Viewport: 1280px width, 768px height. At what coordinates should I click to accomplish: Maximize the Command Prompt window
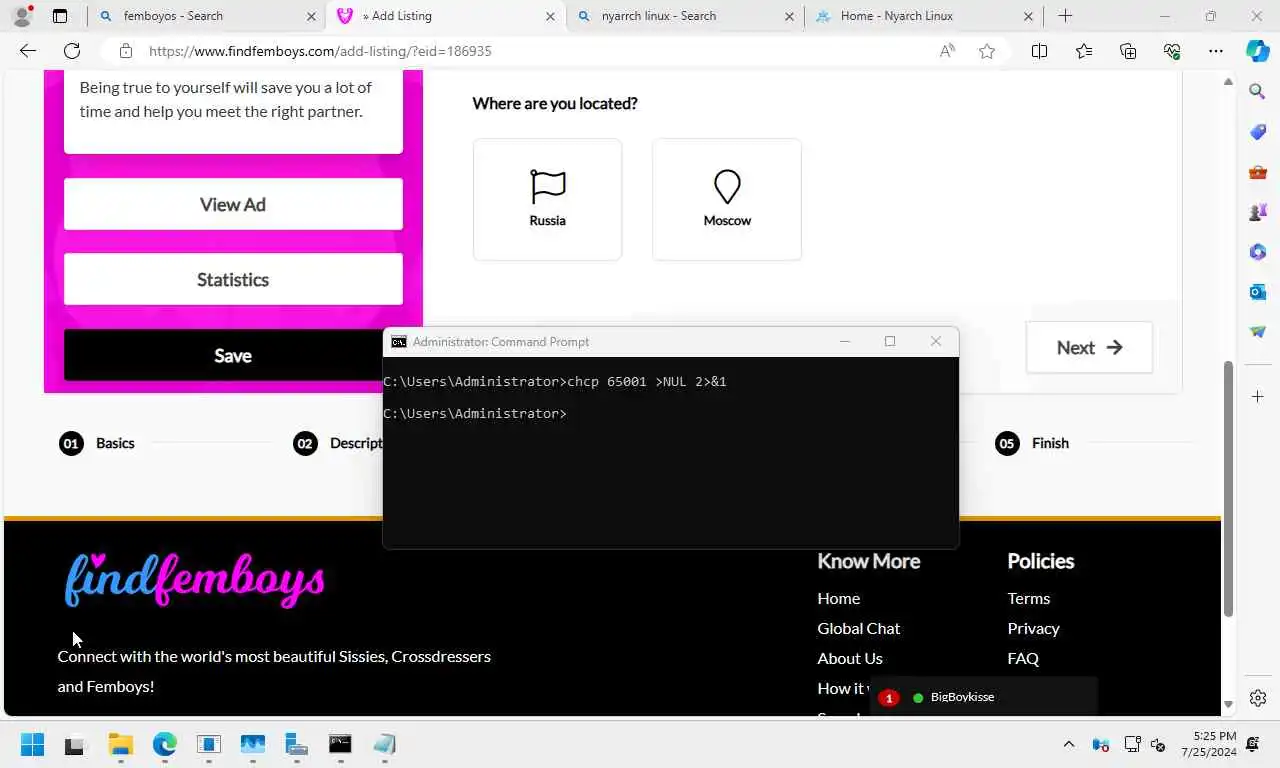click(x=890, y=342)
